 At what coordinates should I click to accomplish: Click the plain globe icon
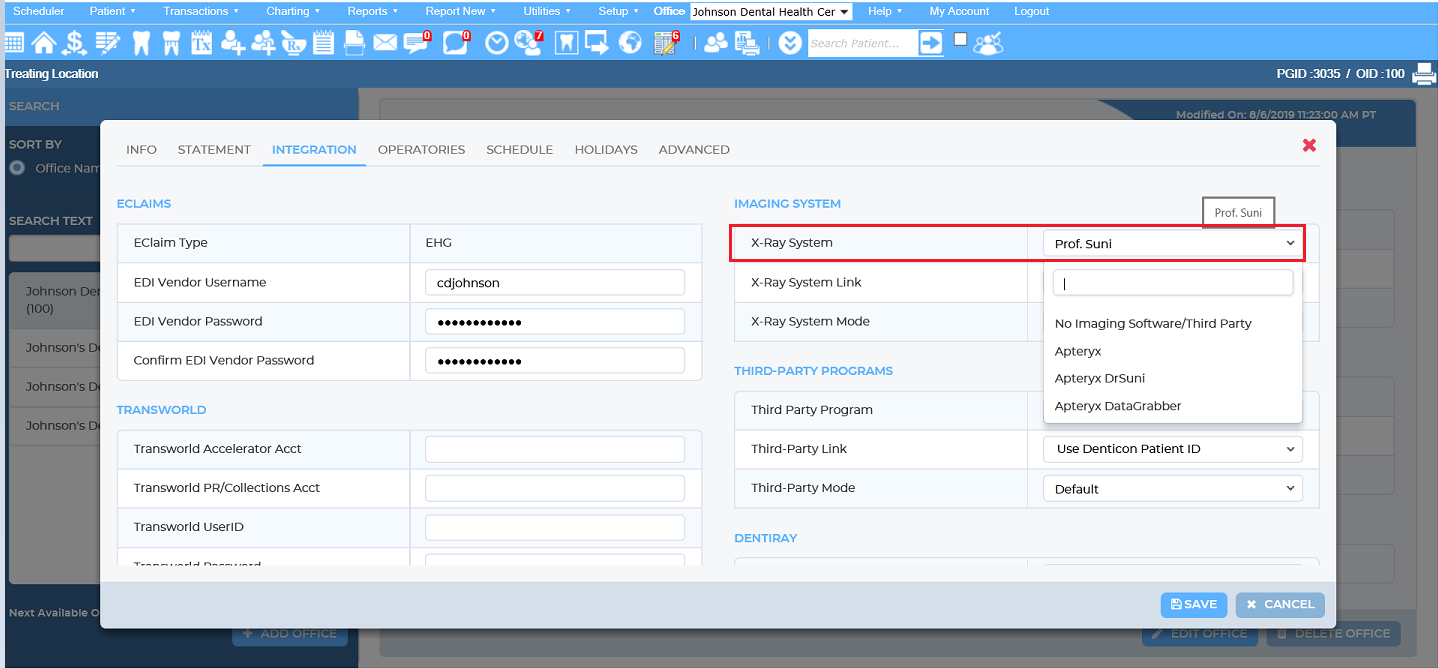(630, 43)
